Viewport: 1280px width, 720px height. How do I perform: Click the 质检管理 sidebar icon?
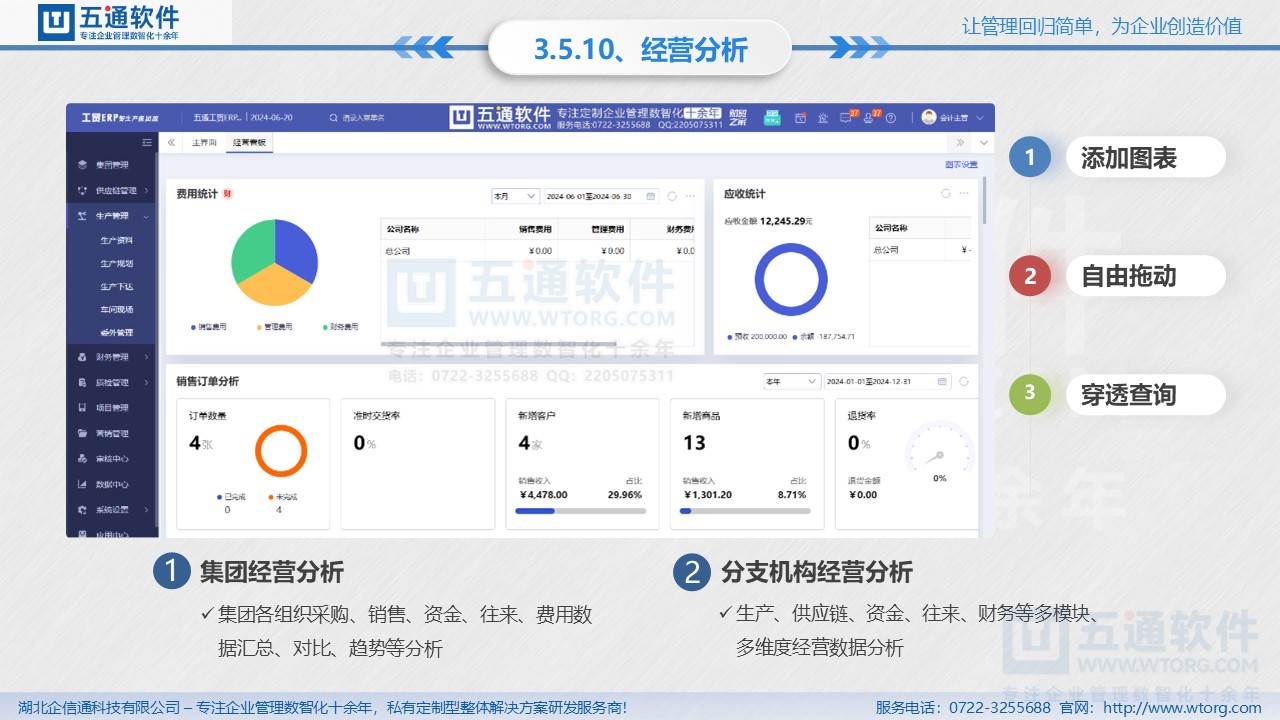tap(83, 382)
